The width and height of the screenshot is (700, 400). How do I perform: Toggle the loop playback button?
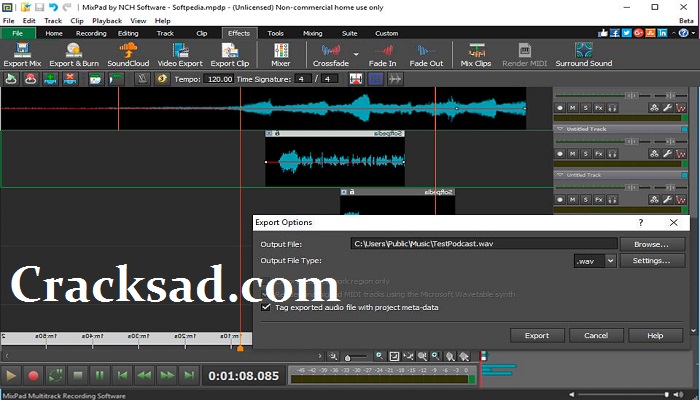[56, 375]
